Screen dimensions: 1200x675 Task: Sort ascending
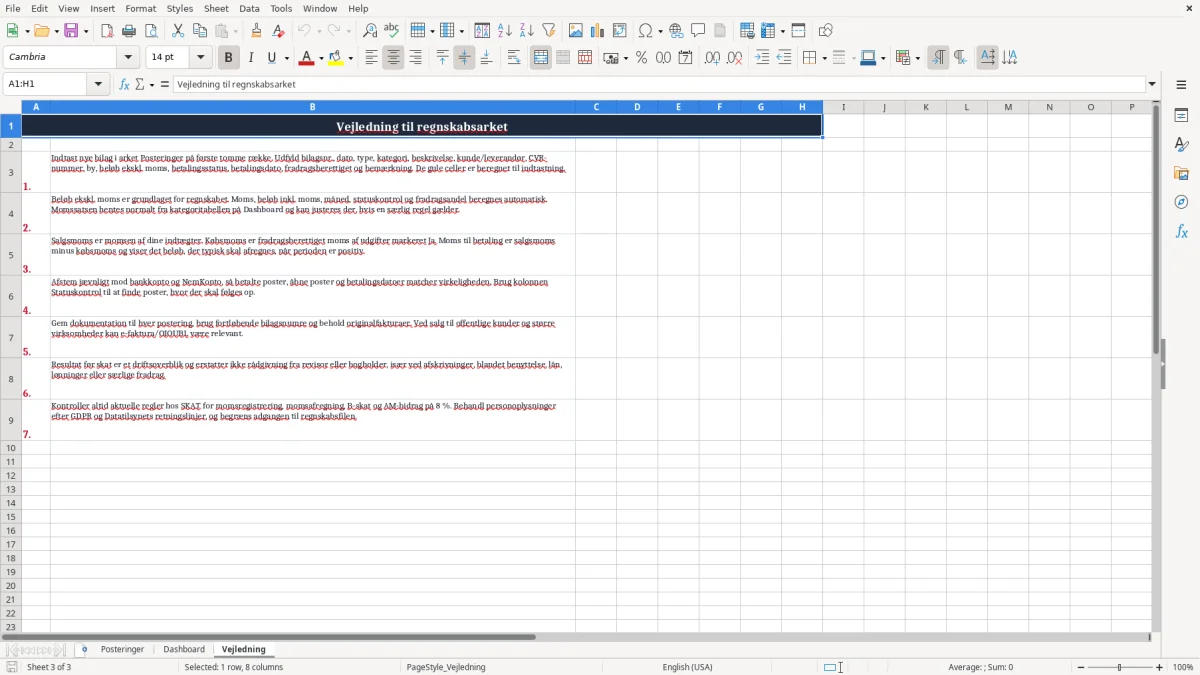point(505,31)
